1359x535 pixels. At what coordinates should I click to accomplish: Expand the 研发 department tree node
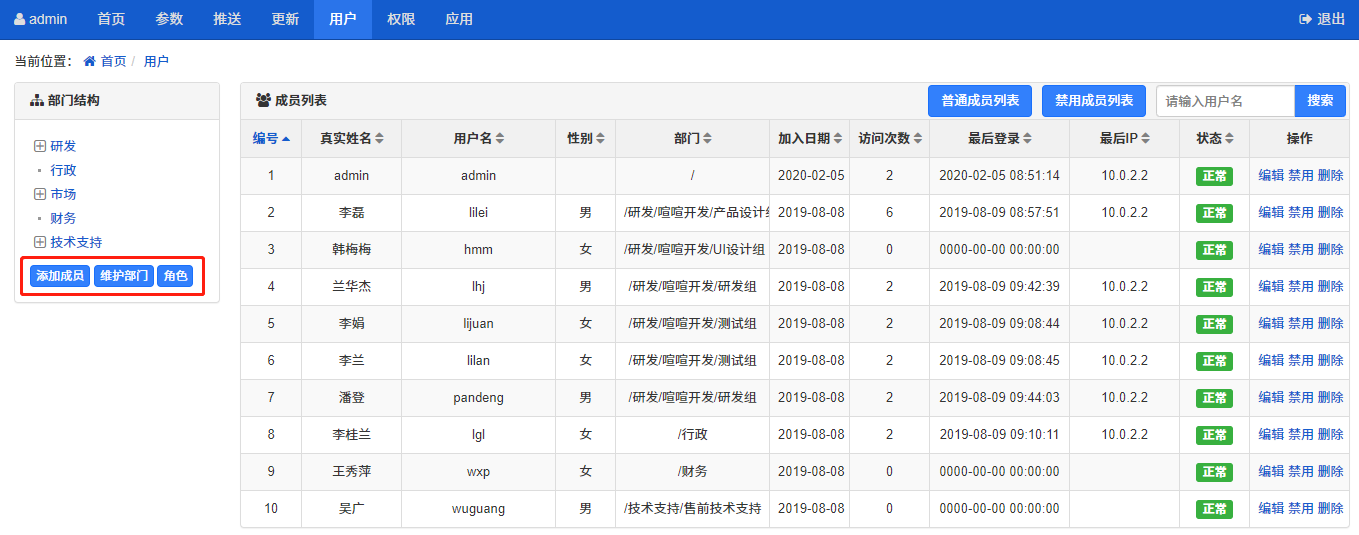pos(40,146)
